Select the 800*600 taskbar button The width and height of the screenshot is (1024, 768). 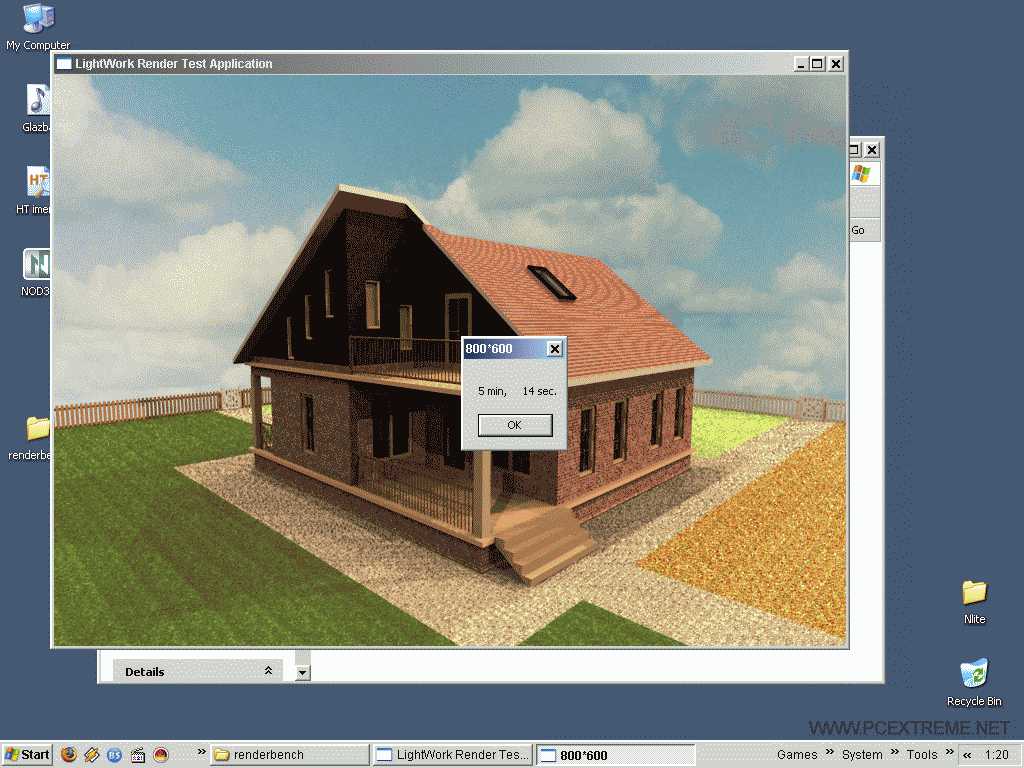[x=615, y=755]
